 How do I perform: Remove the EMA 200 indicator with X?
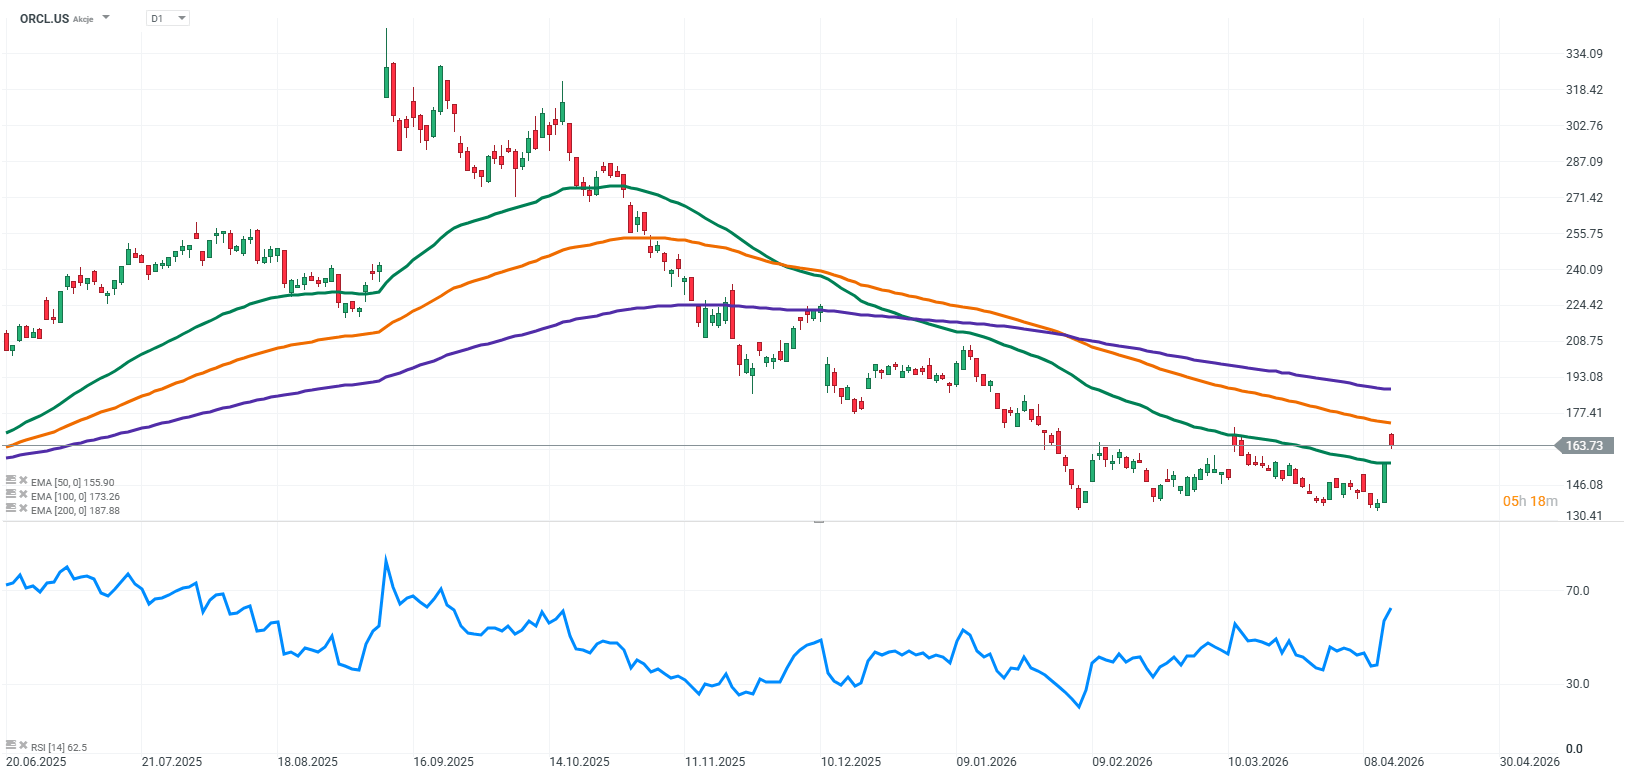pos(23,509)
